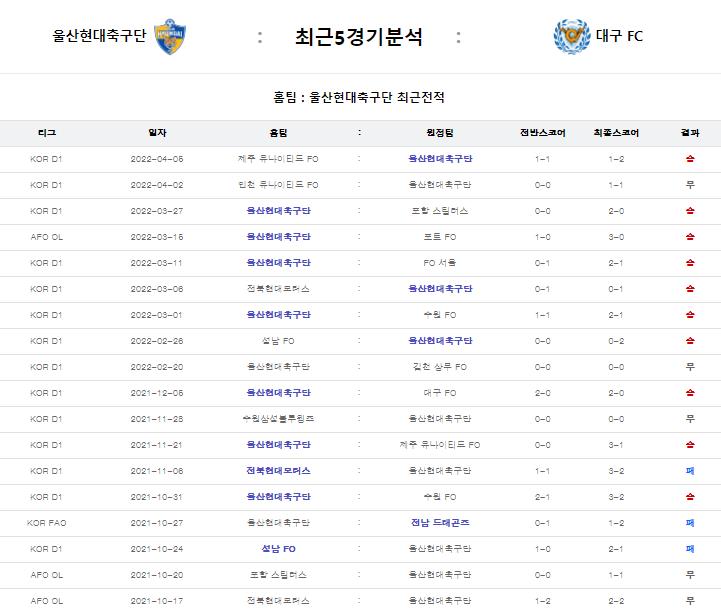Select the date cell 2022-04-02

157,185
